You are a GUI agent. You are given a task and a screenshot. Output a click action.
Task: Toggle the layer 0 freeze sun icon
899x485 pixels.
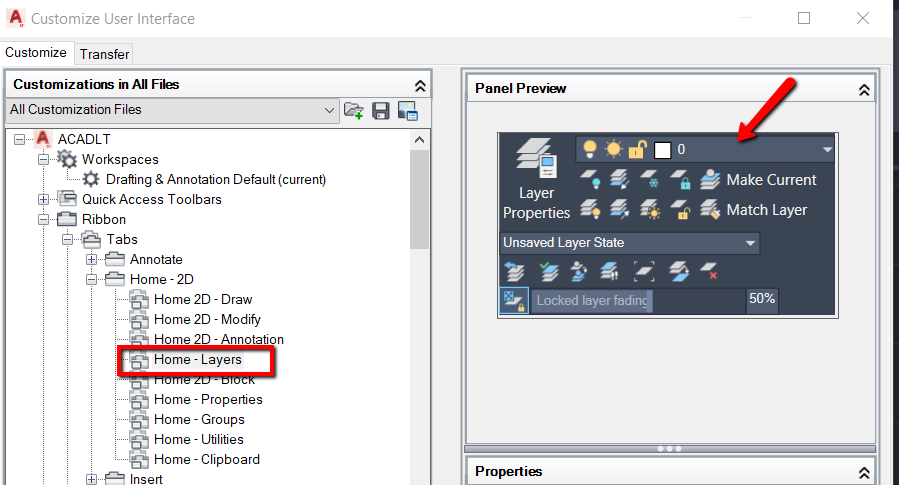pos(613,149)
